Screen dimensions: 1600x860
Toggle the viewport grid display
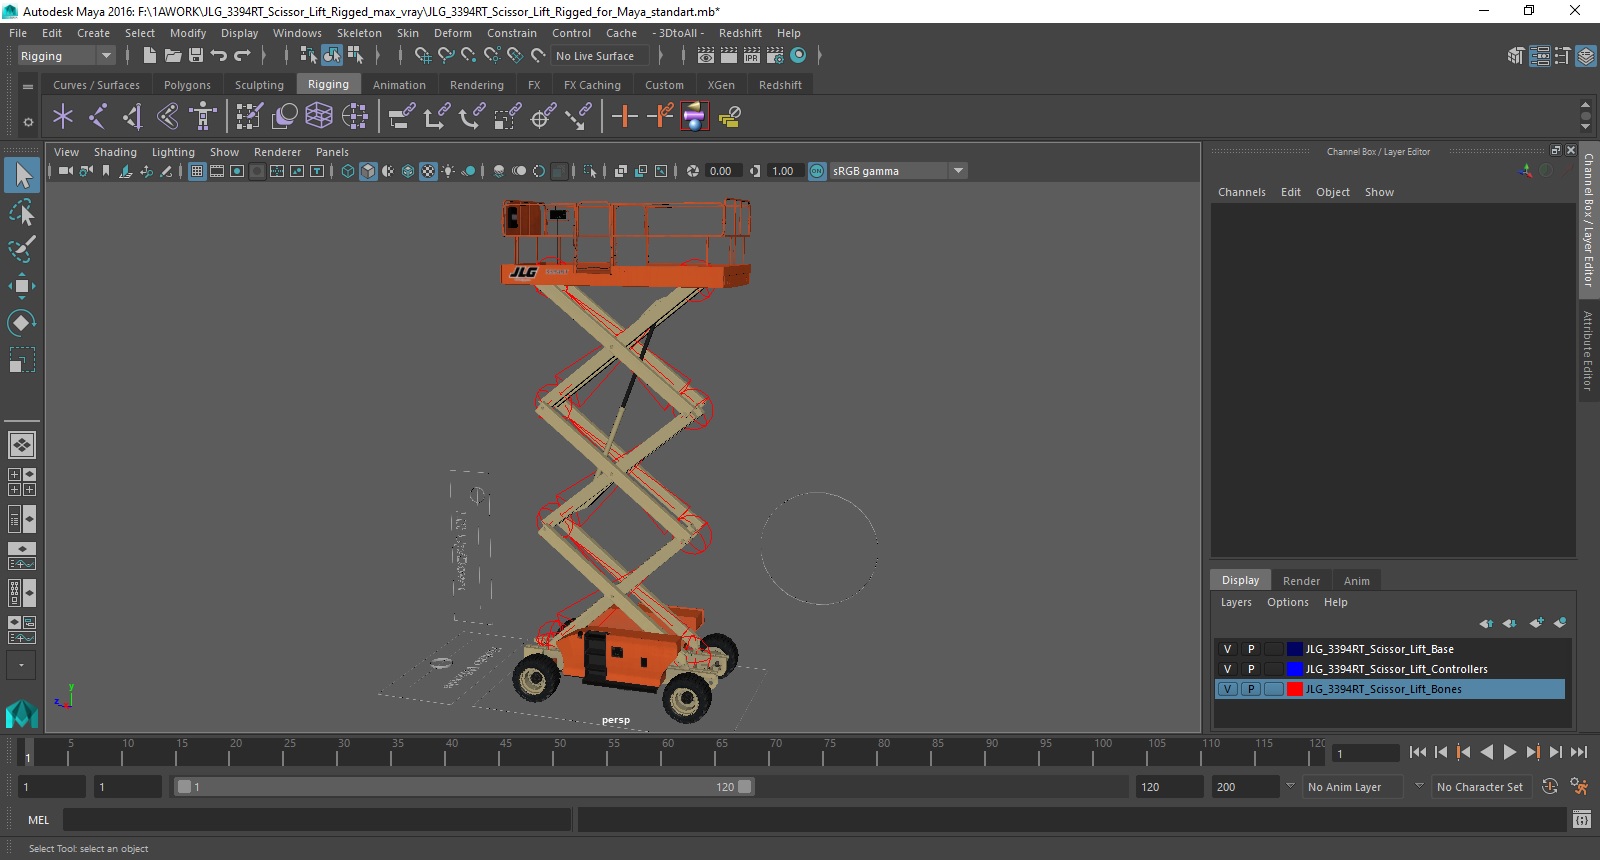pos(197,171)
